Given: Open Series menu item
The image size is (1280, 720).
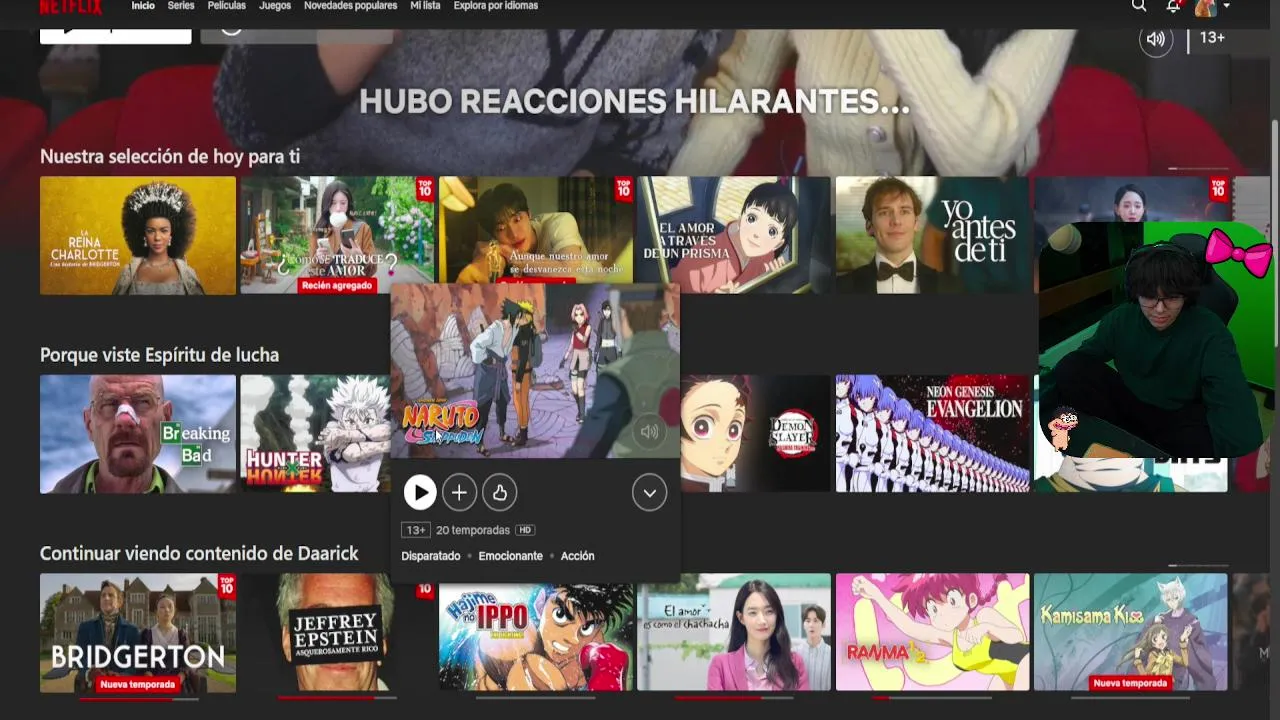Looking at the screenshot, I should point(181,6).
